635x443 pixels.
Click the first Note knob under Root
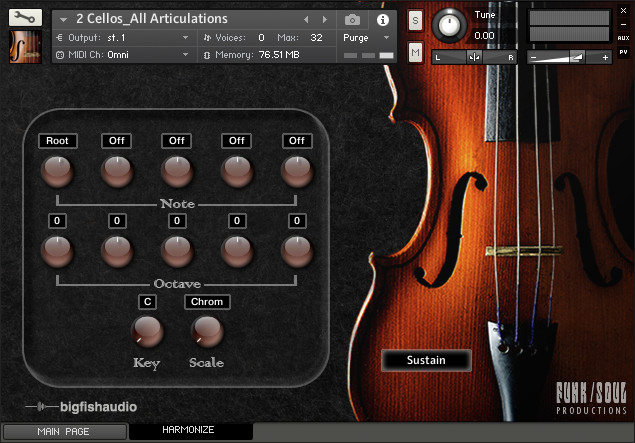[57, 172]
